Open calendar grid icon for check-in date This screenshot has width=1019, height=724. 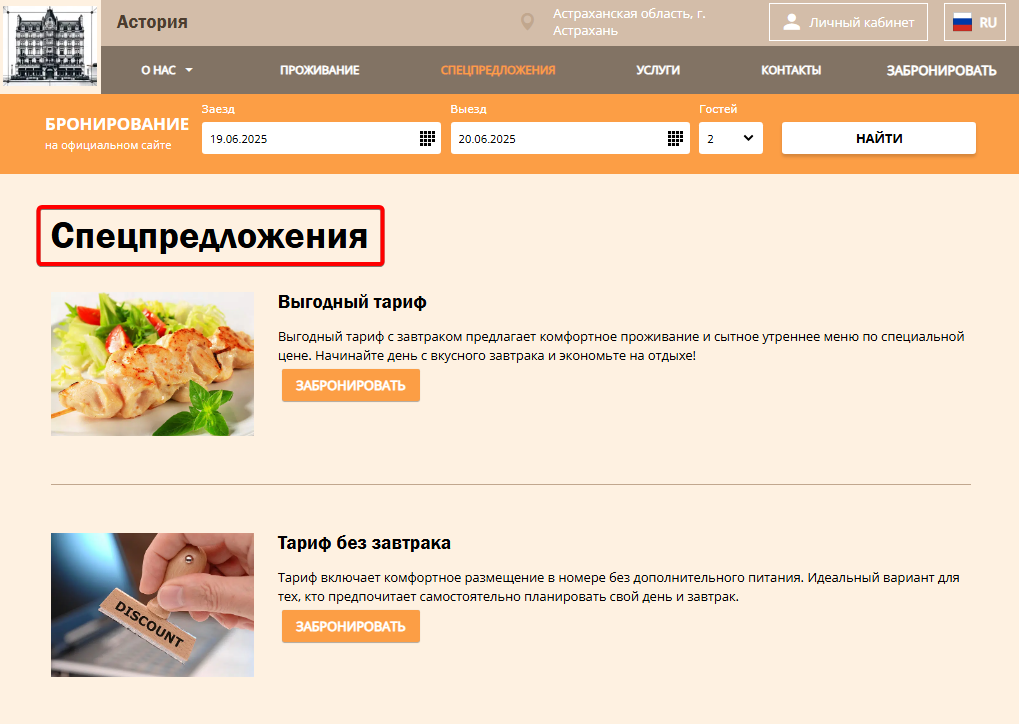pyautogui.click(x=427, y=138)
